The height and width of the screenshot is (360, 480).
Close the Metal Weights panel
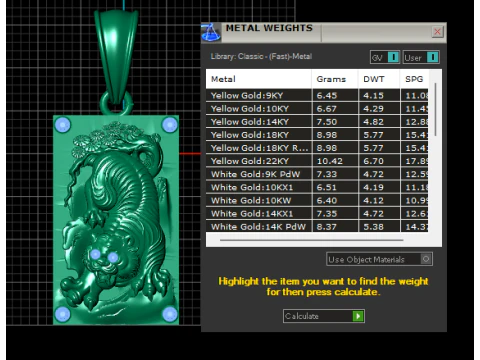437,32
